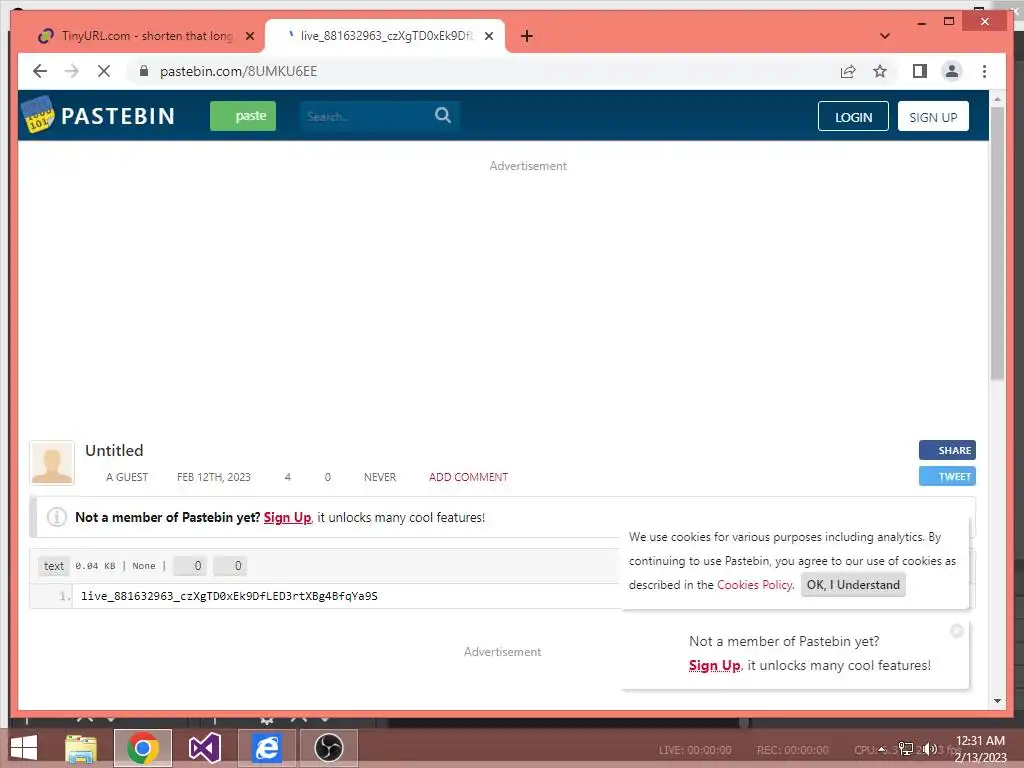Click the guest user avatar thumbnail

click(52, 463)
